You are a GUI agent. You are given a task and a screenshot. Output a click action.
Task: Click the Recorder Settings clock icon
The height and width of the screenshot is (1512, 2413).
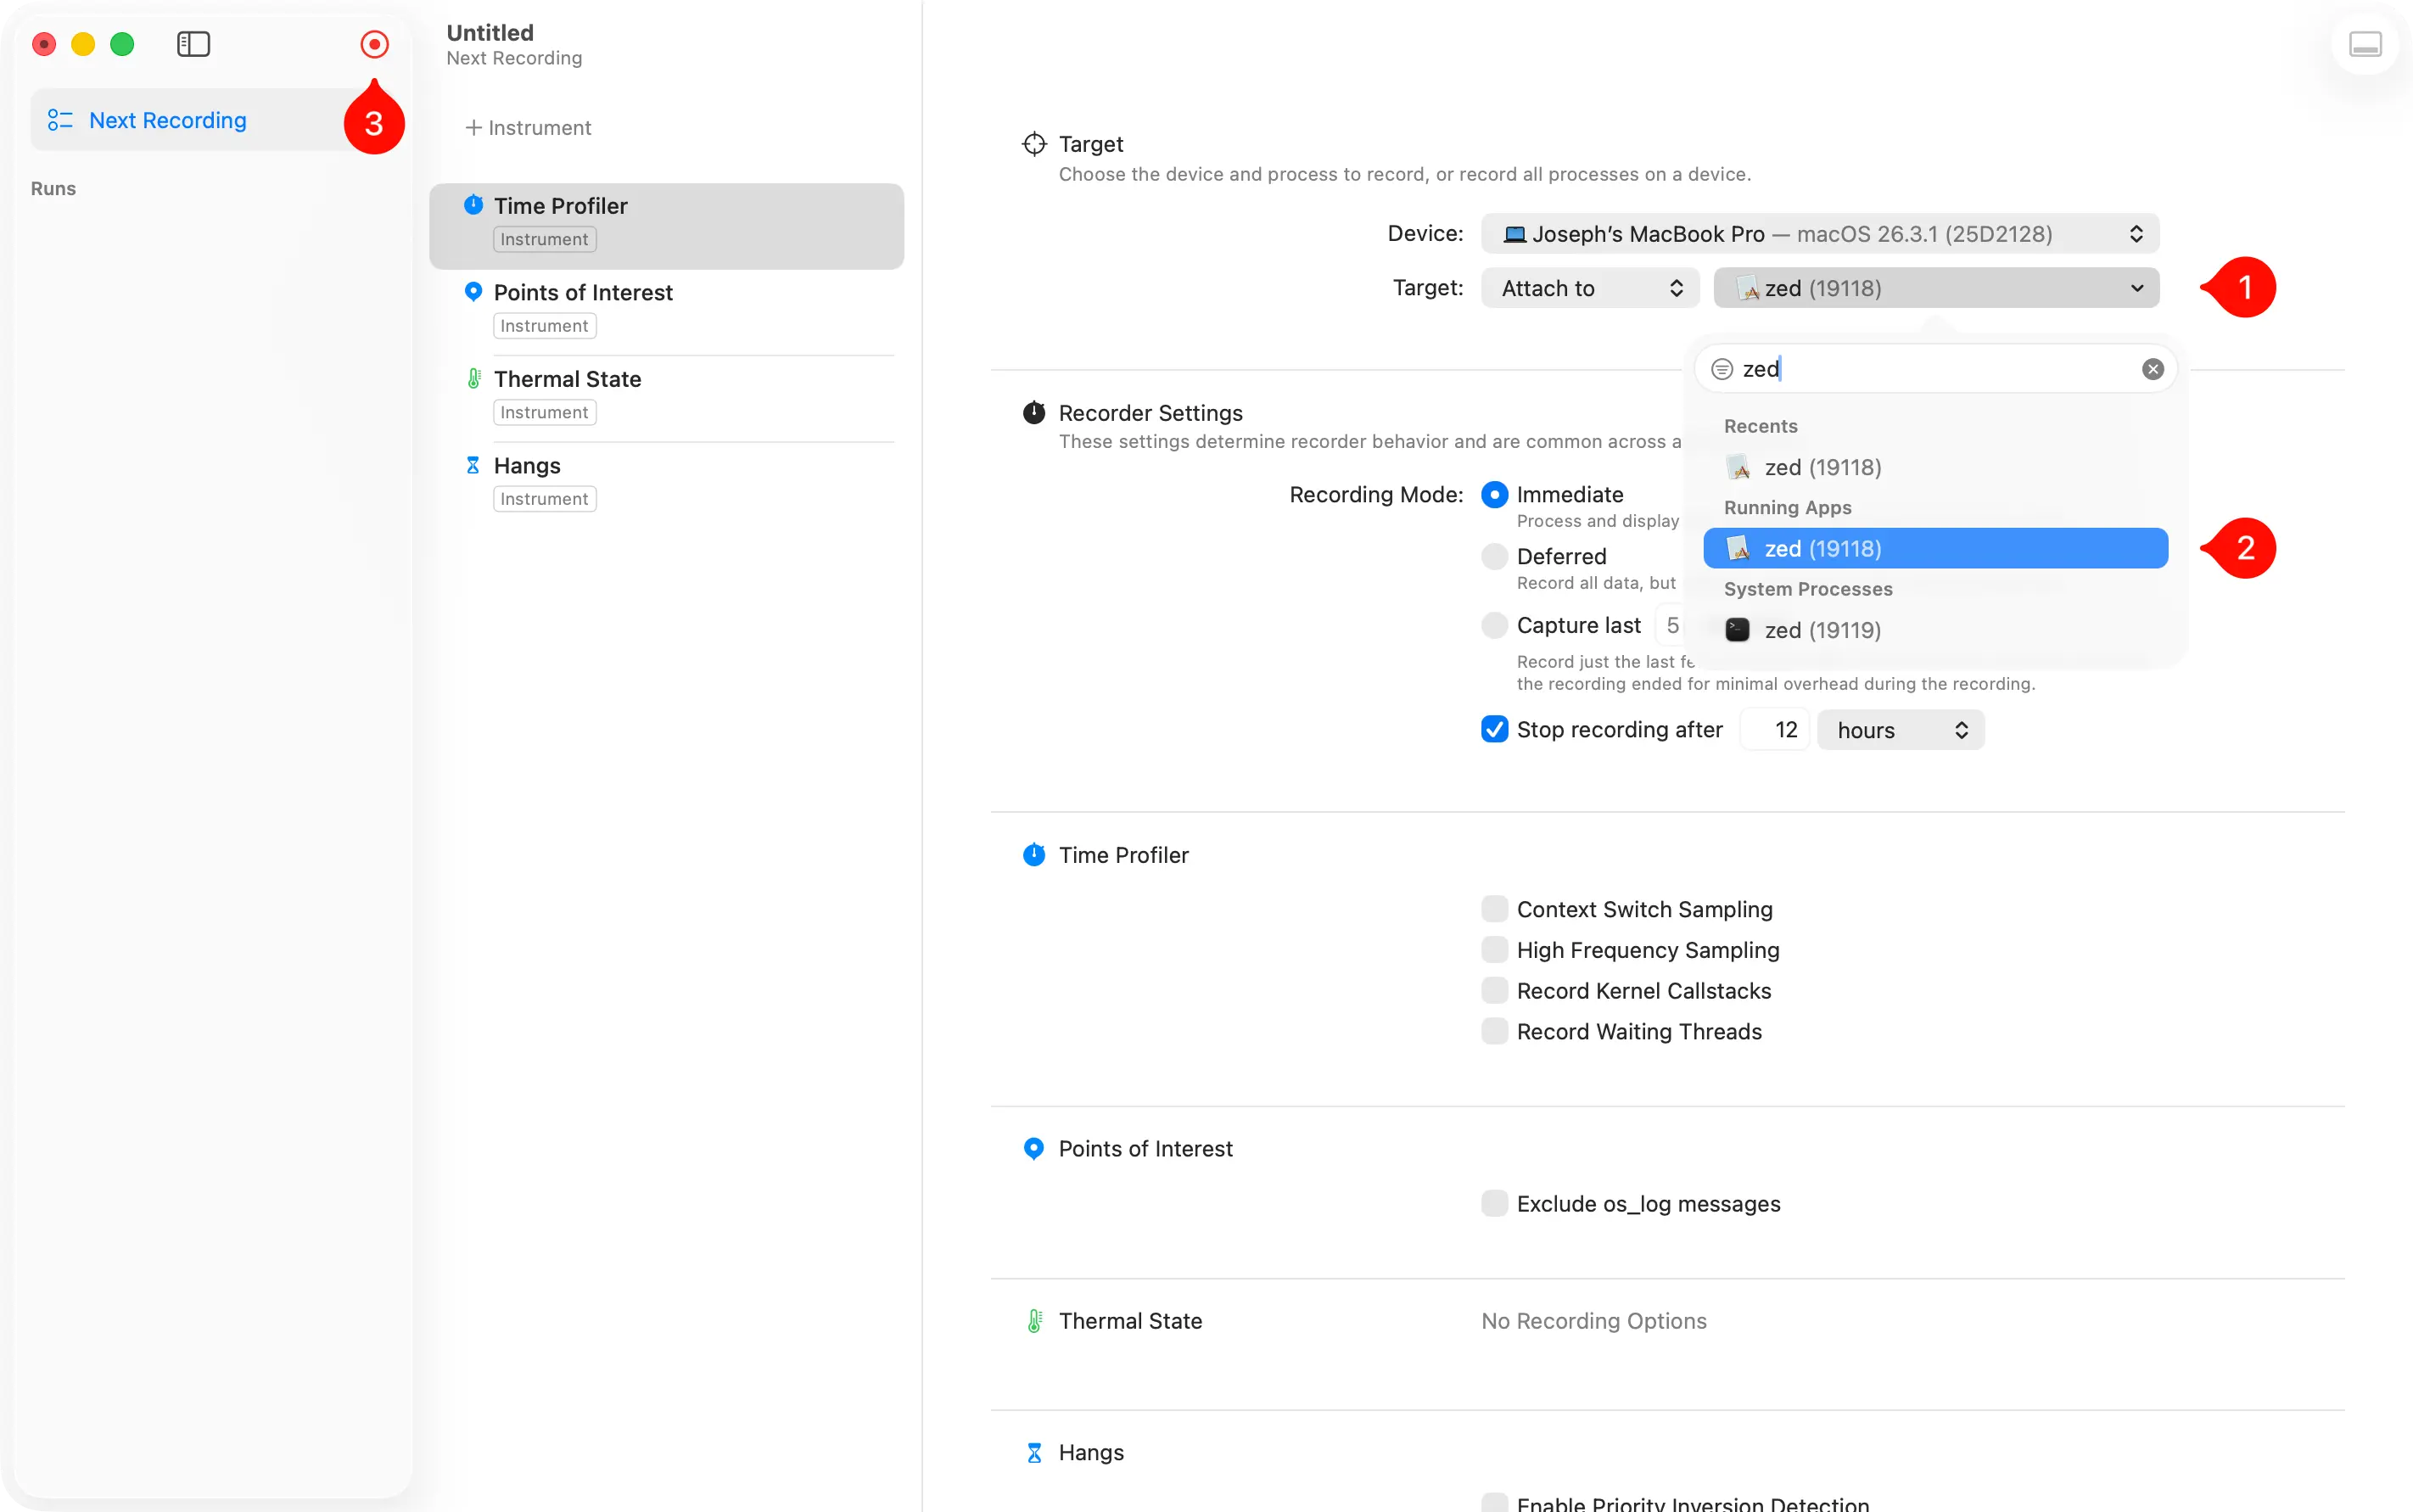1033,412
